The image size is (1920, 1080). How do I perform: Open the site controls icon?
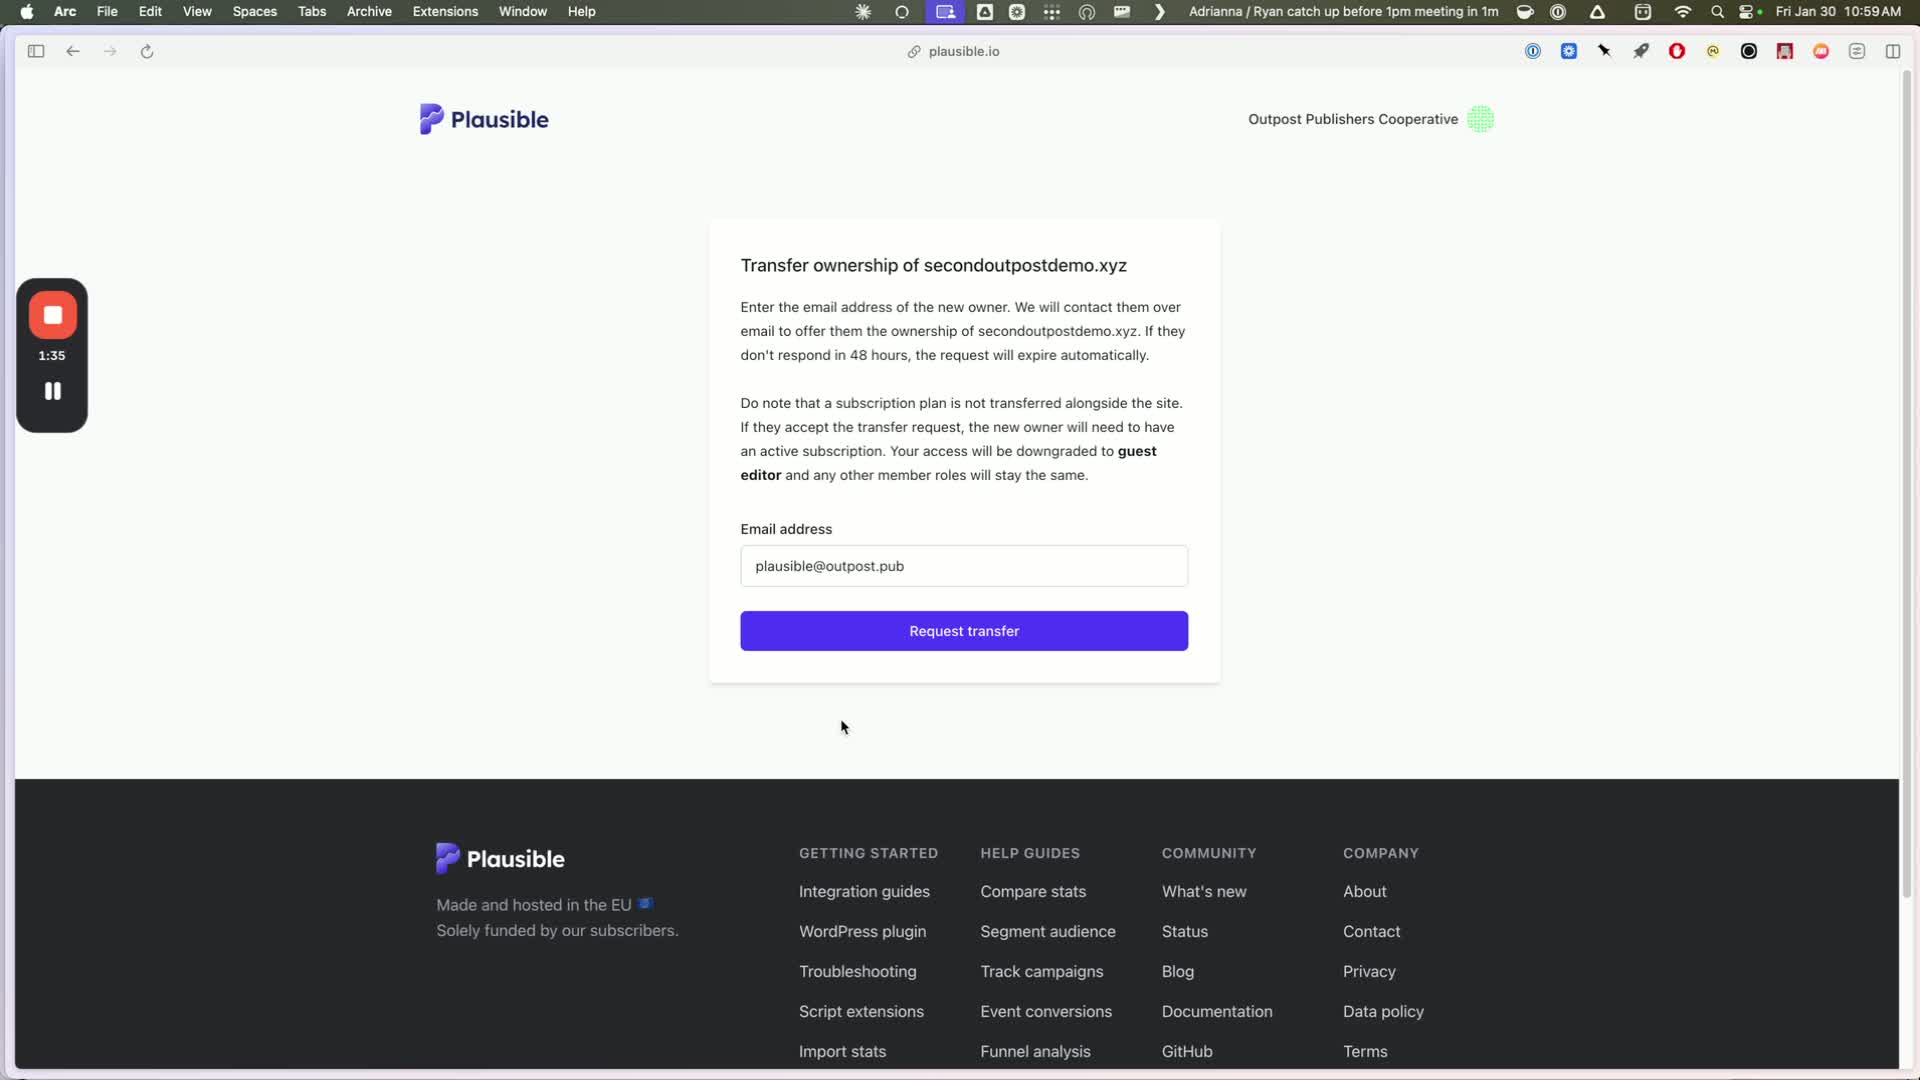1857,51
